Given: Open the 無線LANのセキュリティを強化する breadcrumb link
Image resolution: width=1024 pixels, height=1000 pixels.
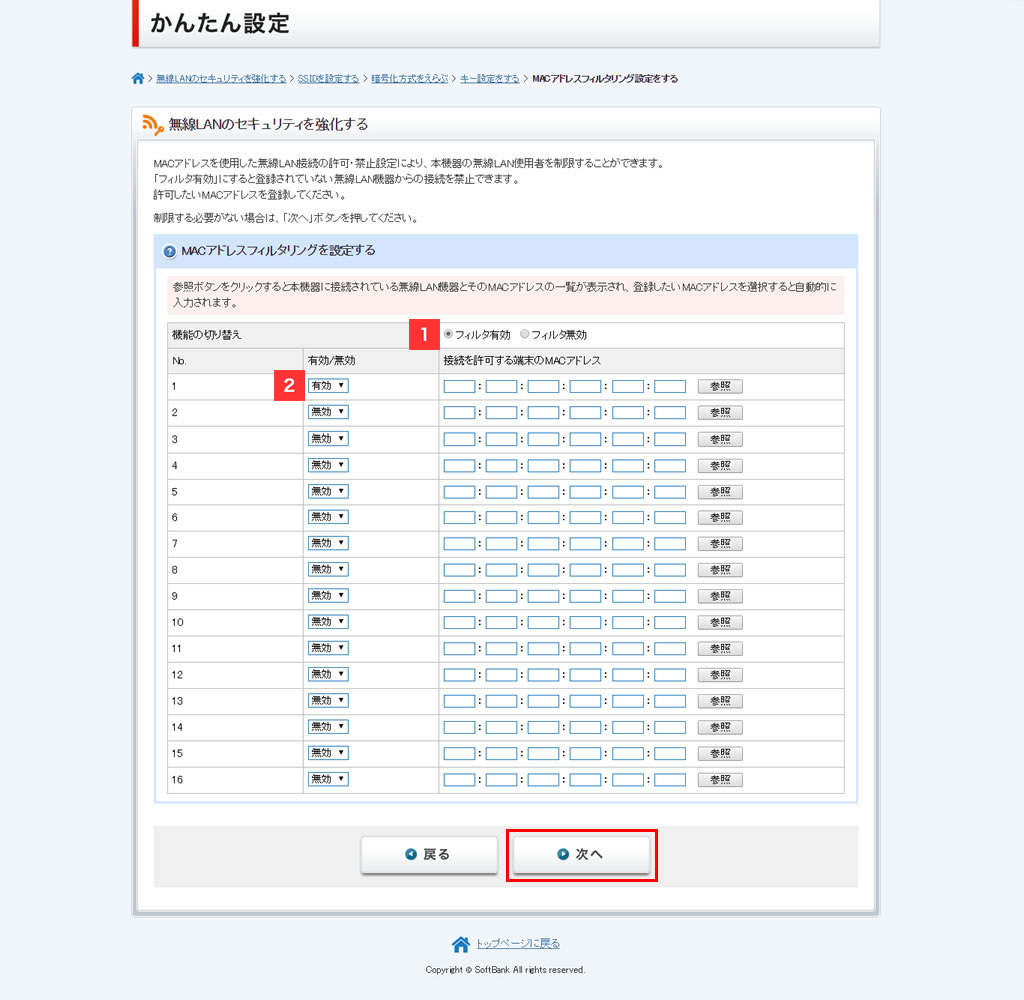Looking at the screenshot, I should pos(221,78).
